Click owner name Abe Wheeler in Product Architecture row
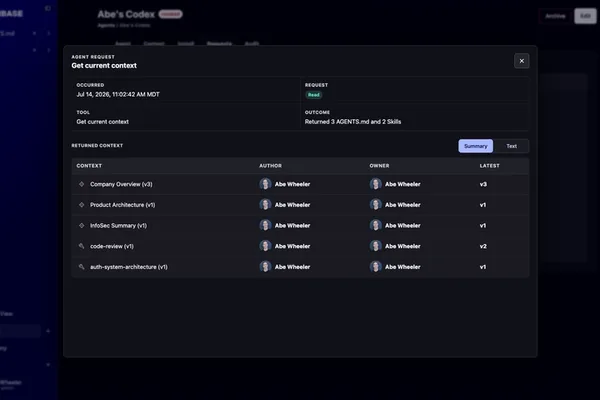 click(x=403, y=205)
